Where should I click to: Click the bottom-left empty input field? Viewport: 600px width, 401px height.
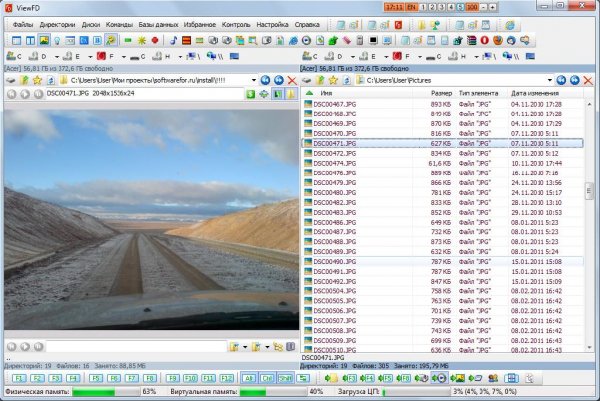pos(137,347)
